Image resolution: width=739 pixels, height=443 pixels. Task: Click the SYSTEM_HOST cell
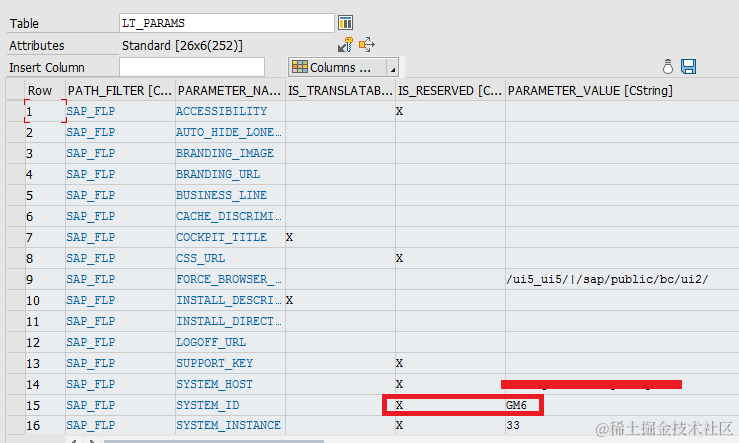point(230,384)
